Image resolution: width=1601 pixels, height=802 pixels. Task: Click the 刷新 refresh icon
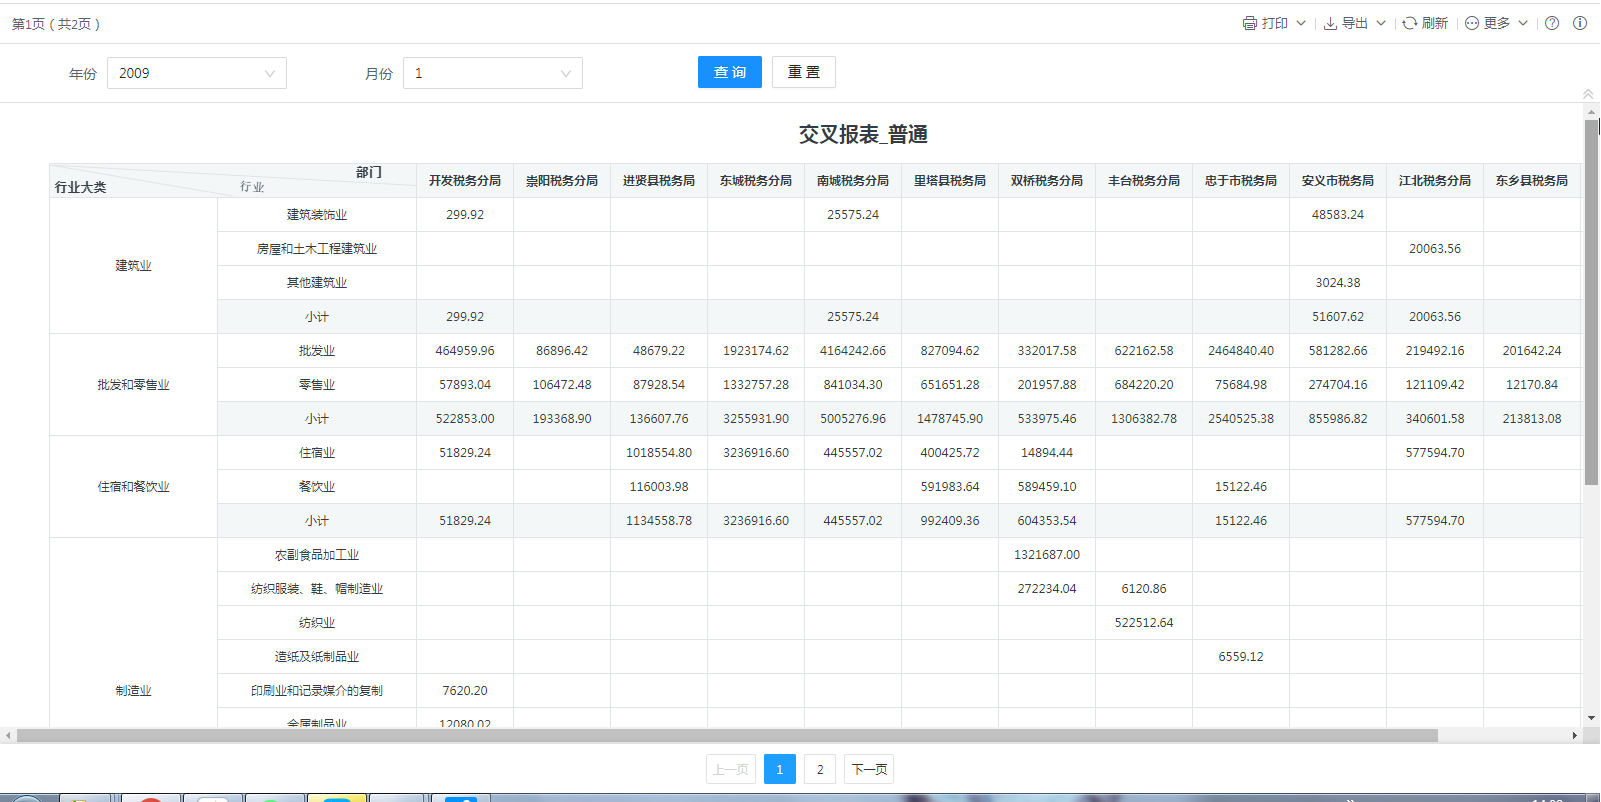click(x=1409, y=23)
